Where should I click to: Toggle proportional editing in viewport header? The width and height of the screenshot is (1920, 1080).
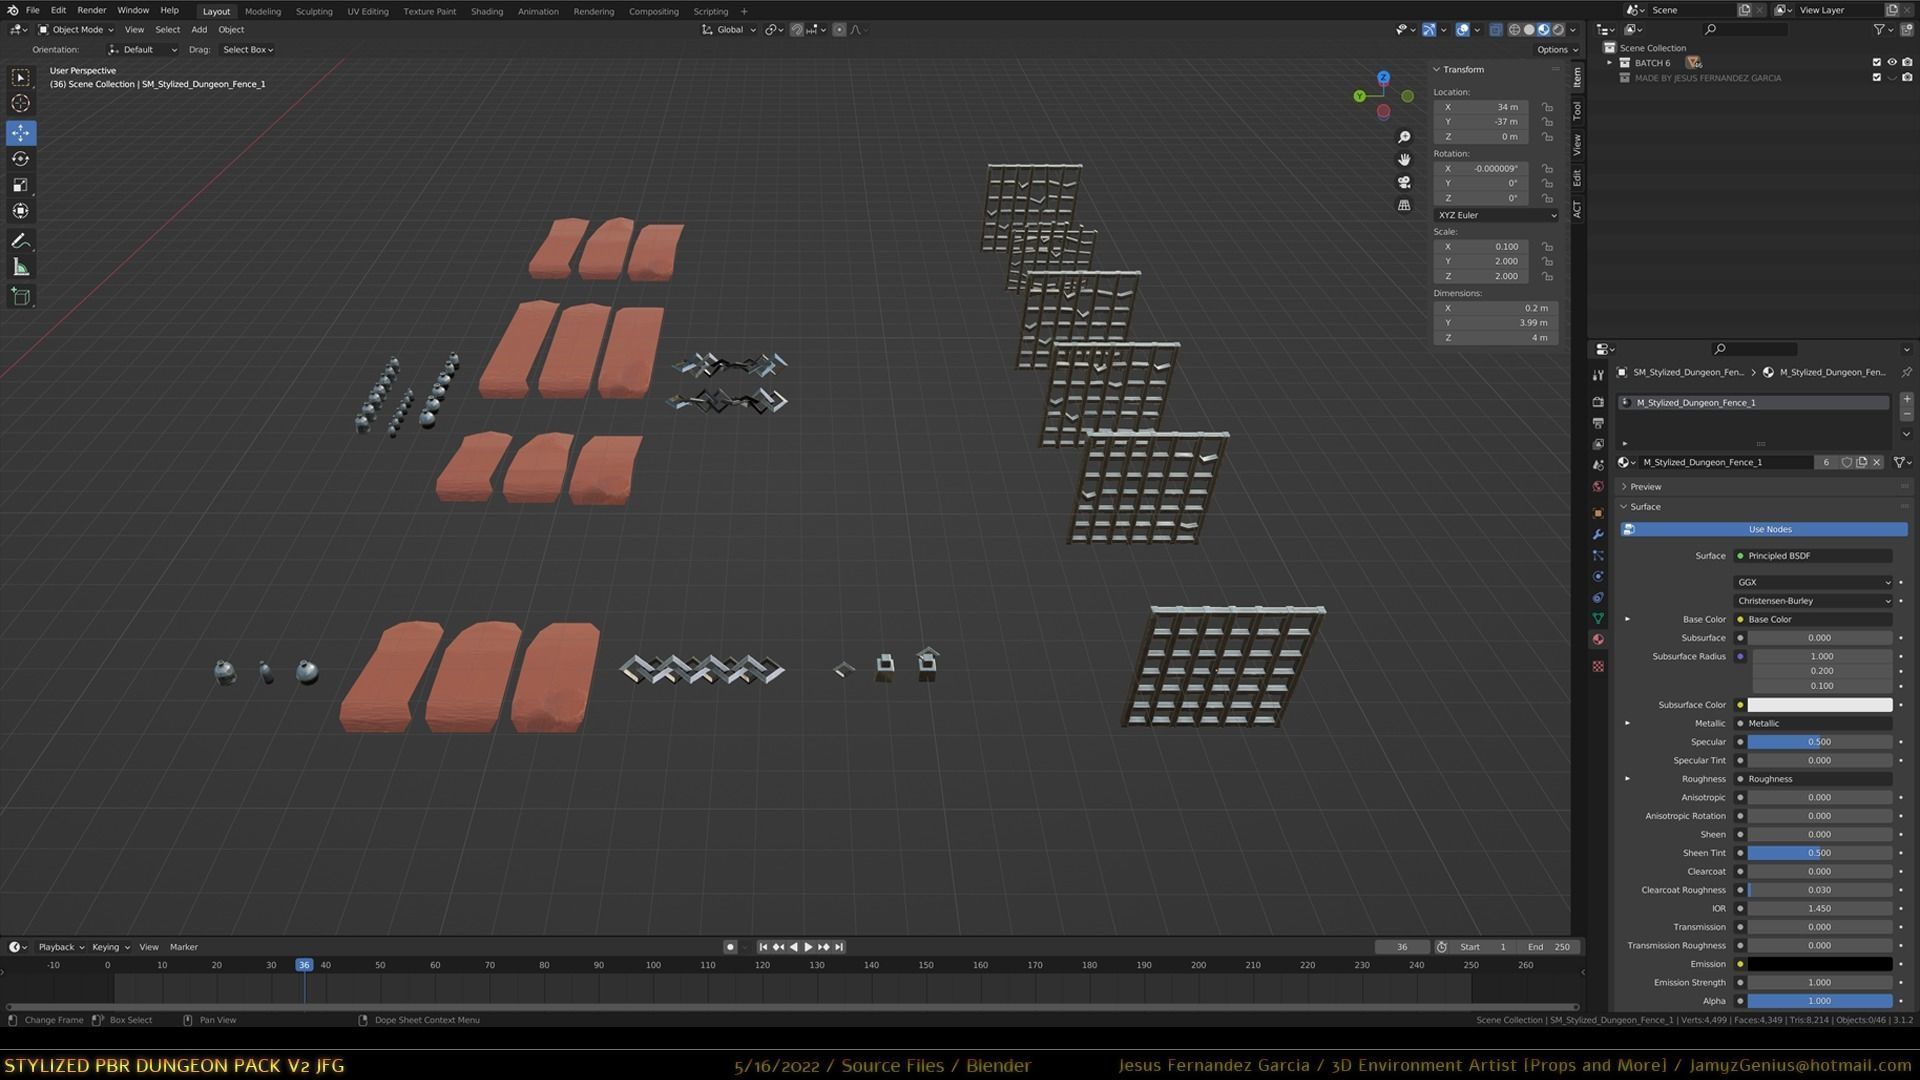click(839, 30)
